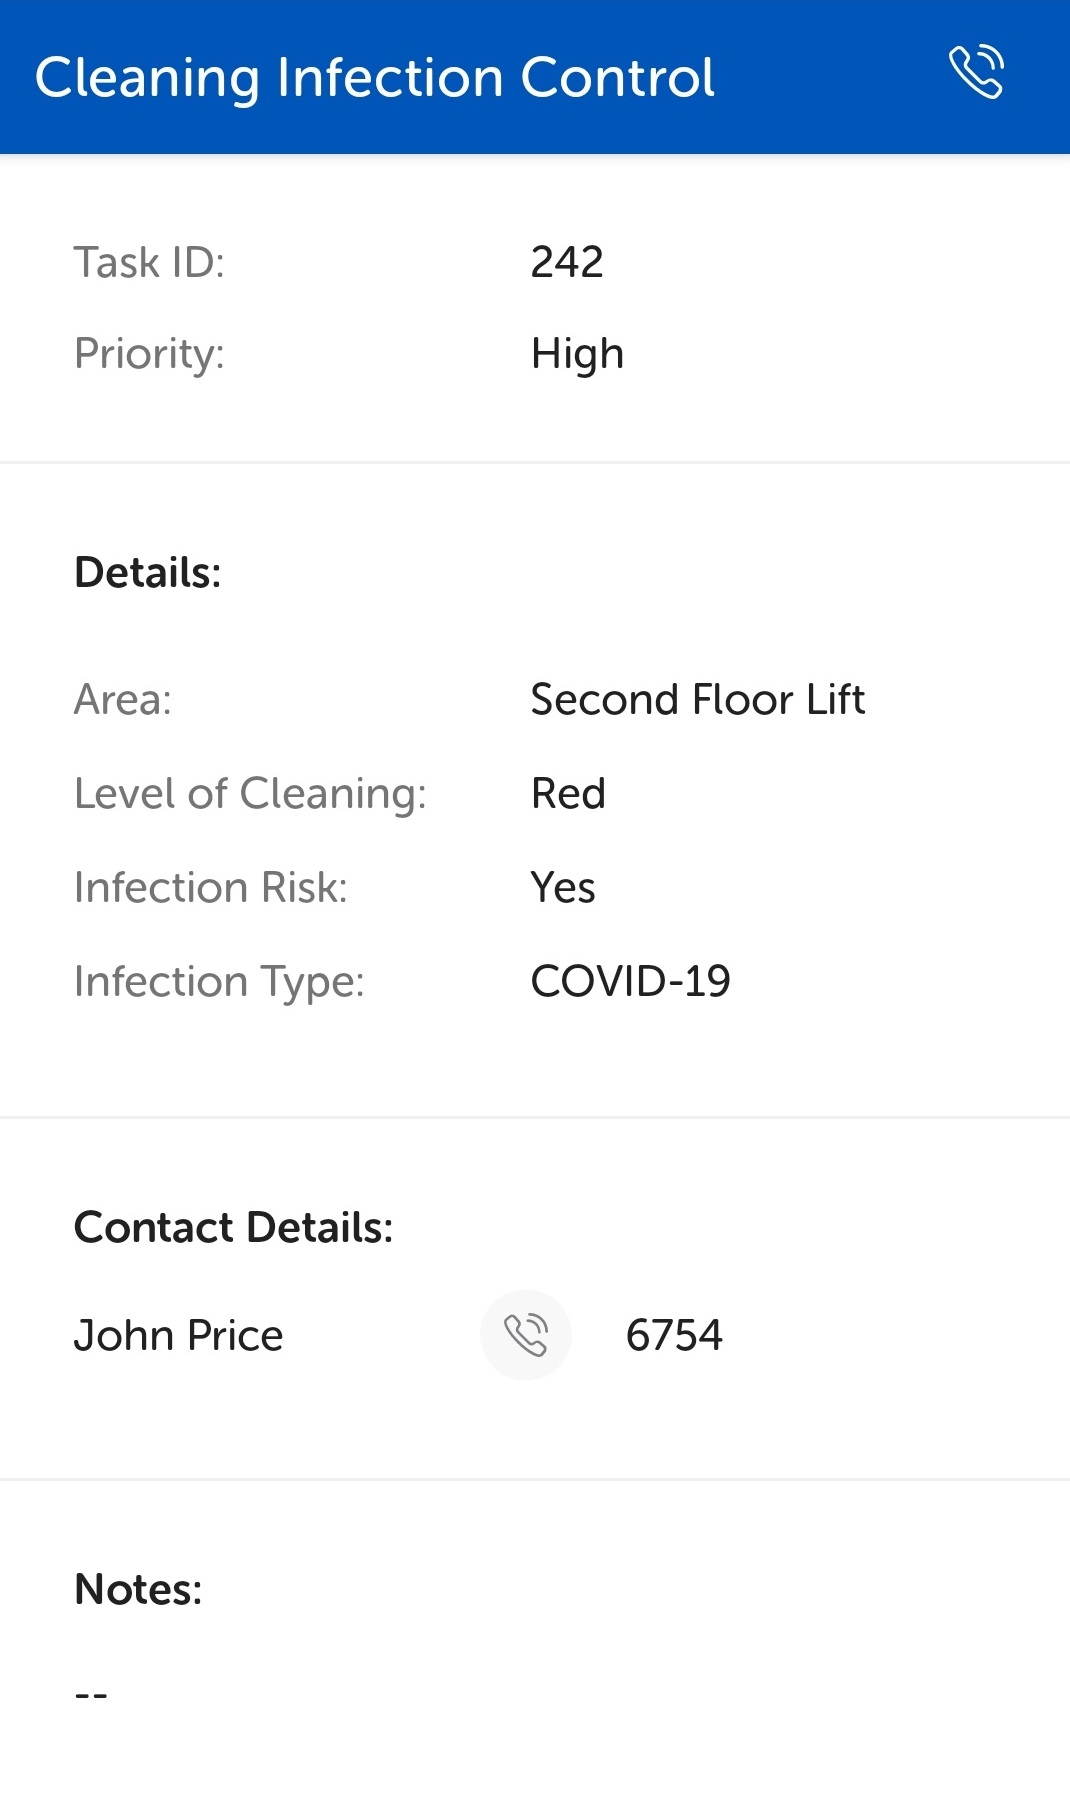Select the contact name John Price
Screen dimensions: 1070x1798
pos(179,1336)
